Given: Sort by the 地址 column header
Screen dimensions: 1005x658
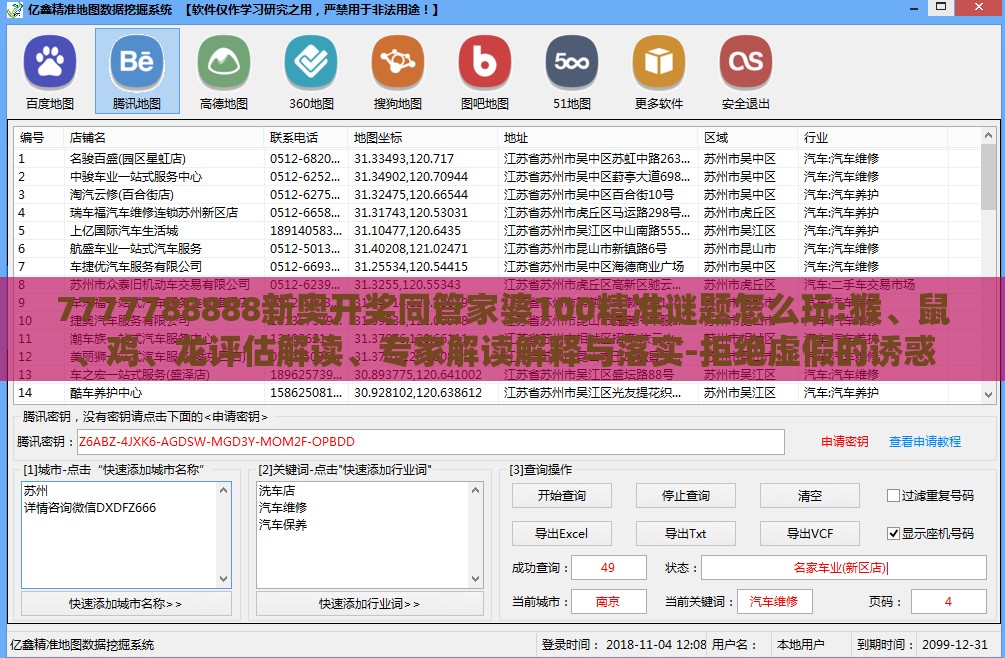Looking at the screenshot, I should (597, 137).
